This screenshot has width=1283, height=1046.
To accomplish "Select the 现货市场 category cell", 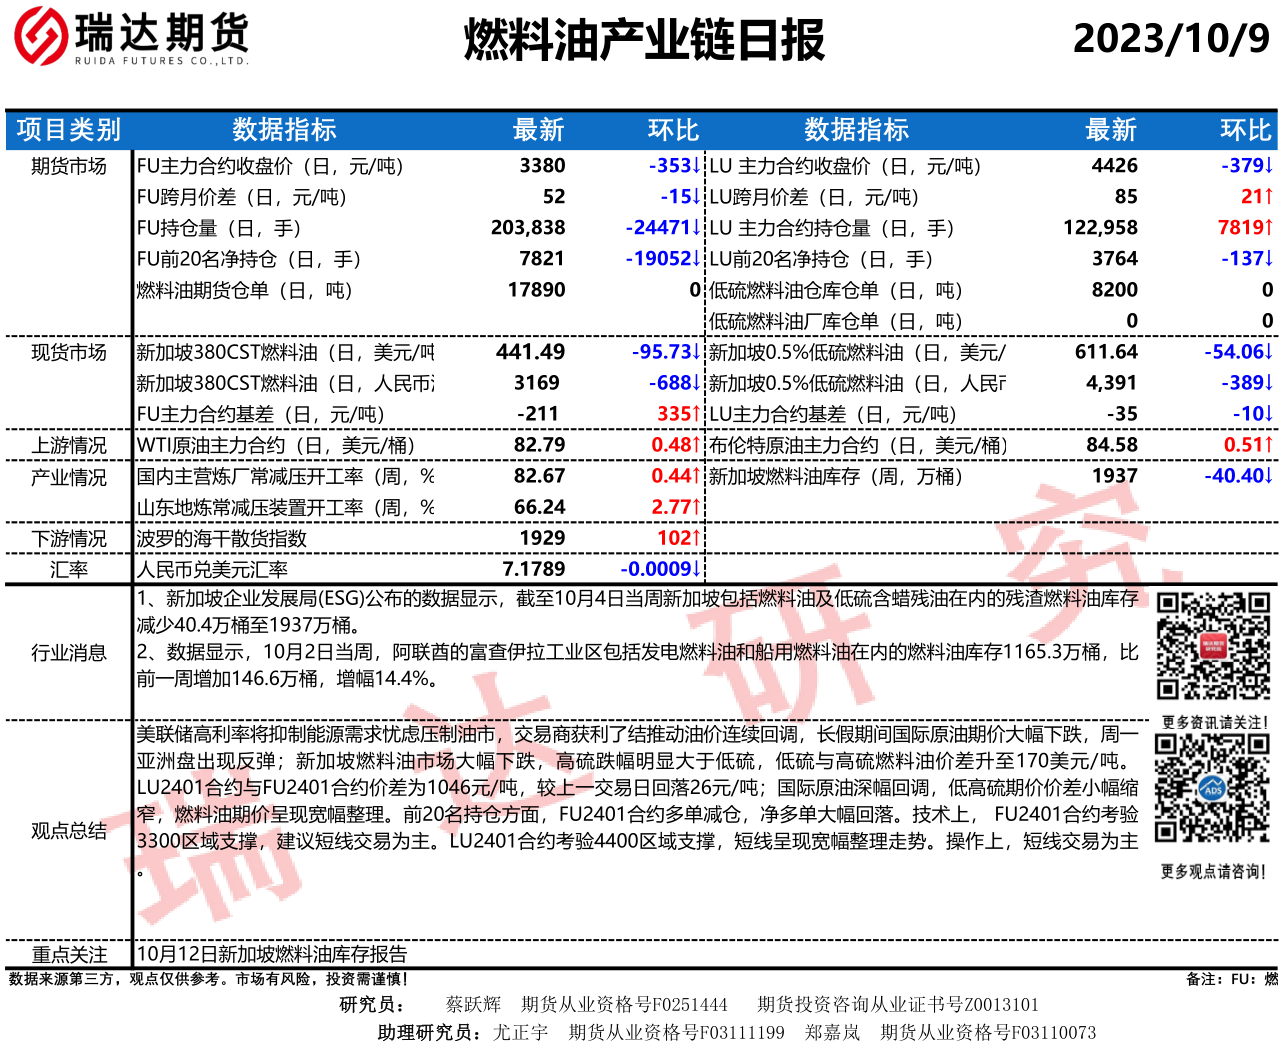I will click(68, 352).
